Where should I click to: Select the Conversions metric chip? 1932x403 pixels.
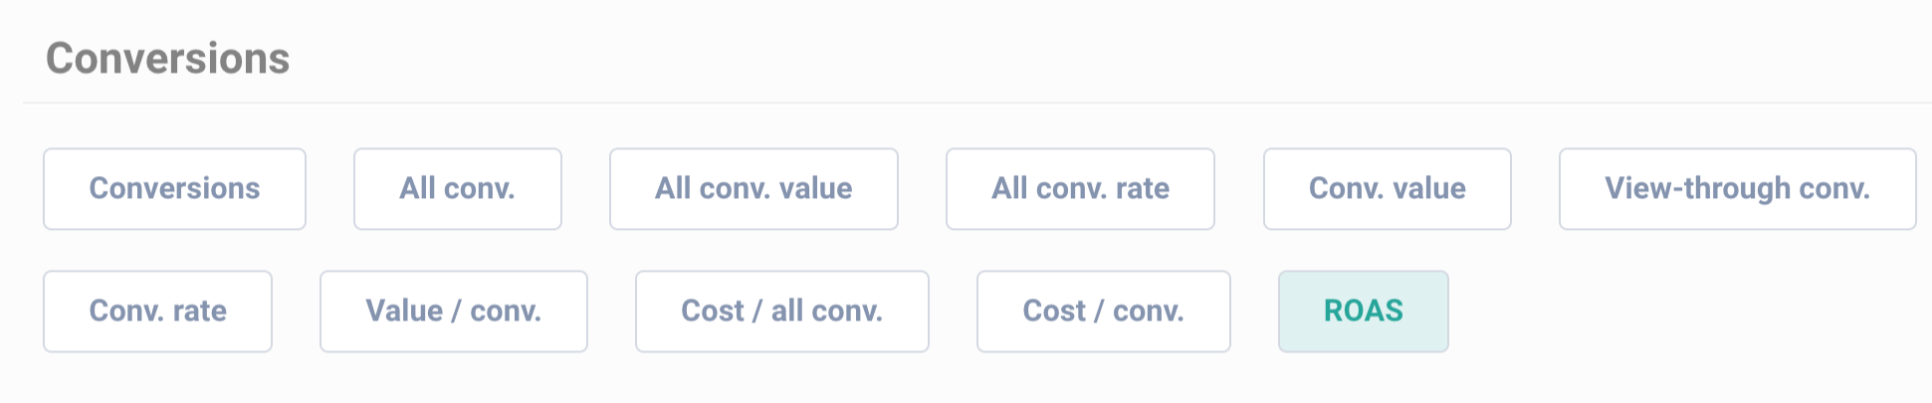174,189
